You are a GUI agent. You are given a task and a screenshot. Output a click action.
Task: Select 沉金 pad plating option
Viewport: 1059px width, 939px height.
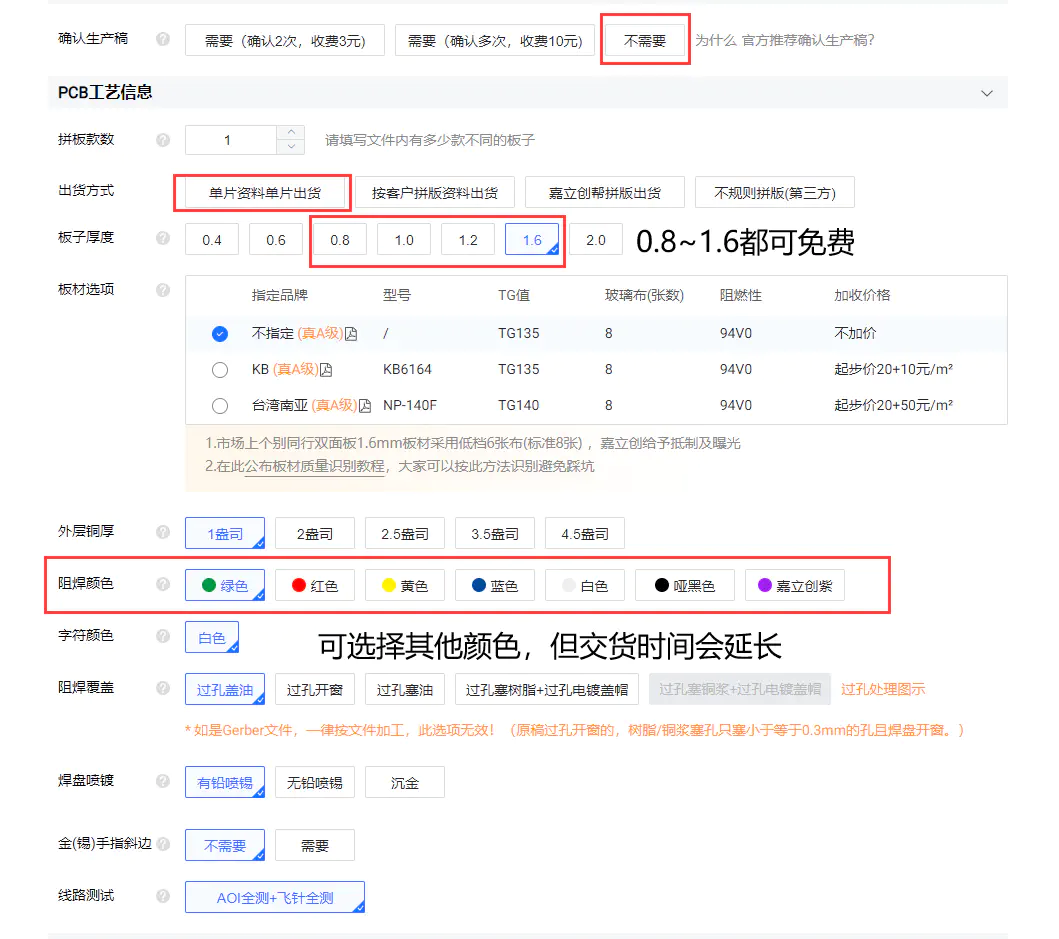(x=404, y=782)
